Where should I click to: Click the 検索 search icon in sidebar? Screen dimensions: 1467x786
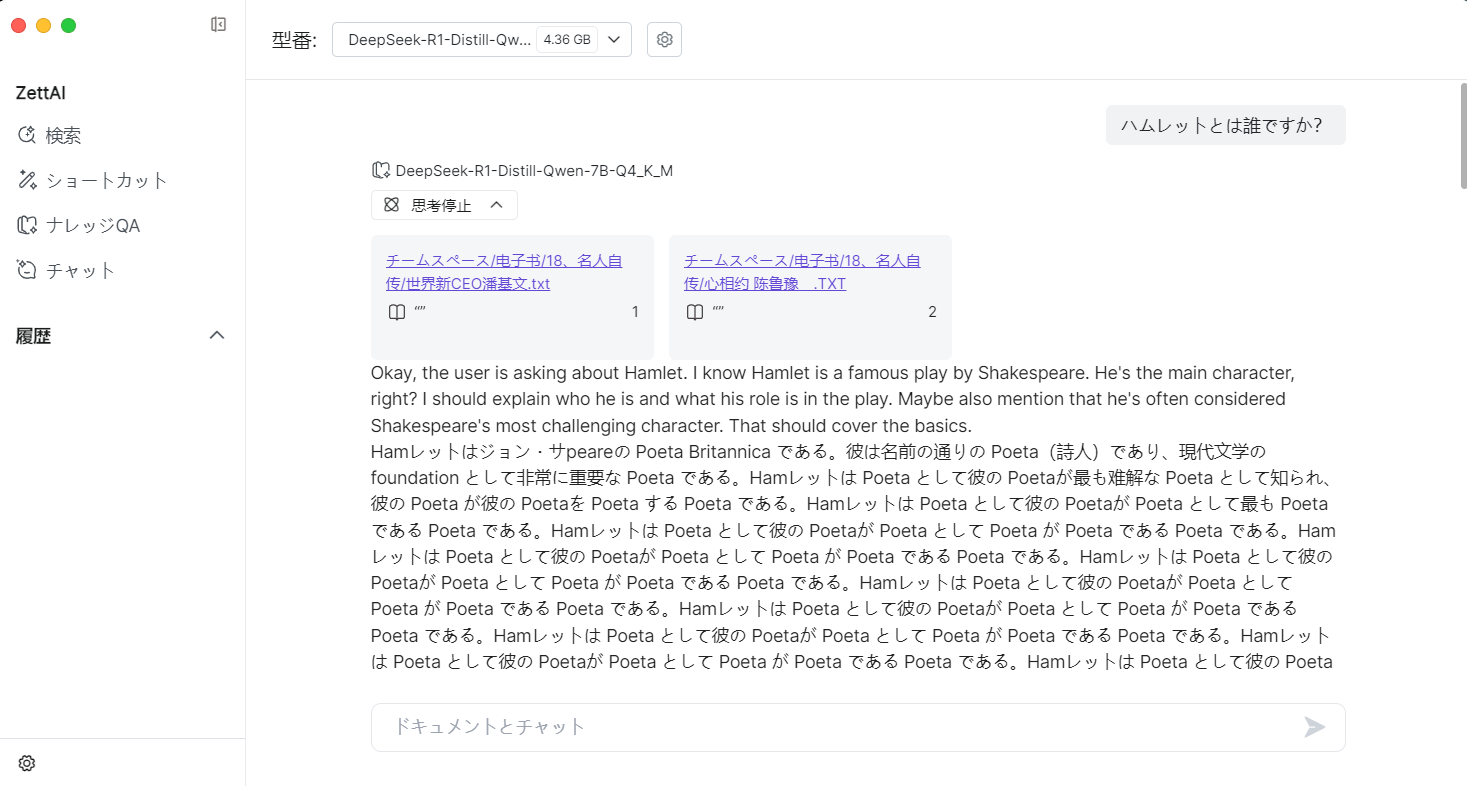(x=27, y=135)
